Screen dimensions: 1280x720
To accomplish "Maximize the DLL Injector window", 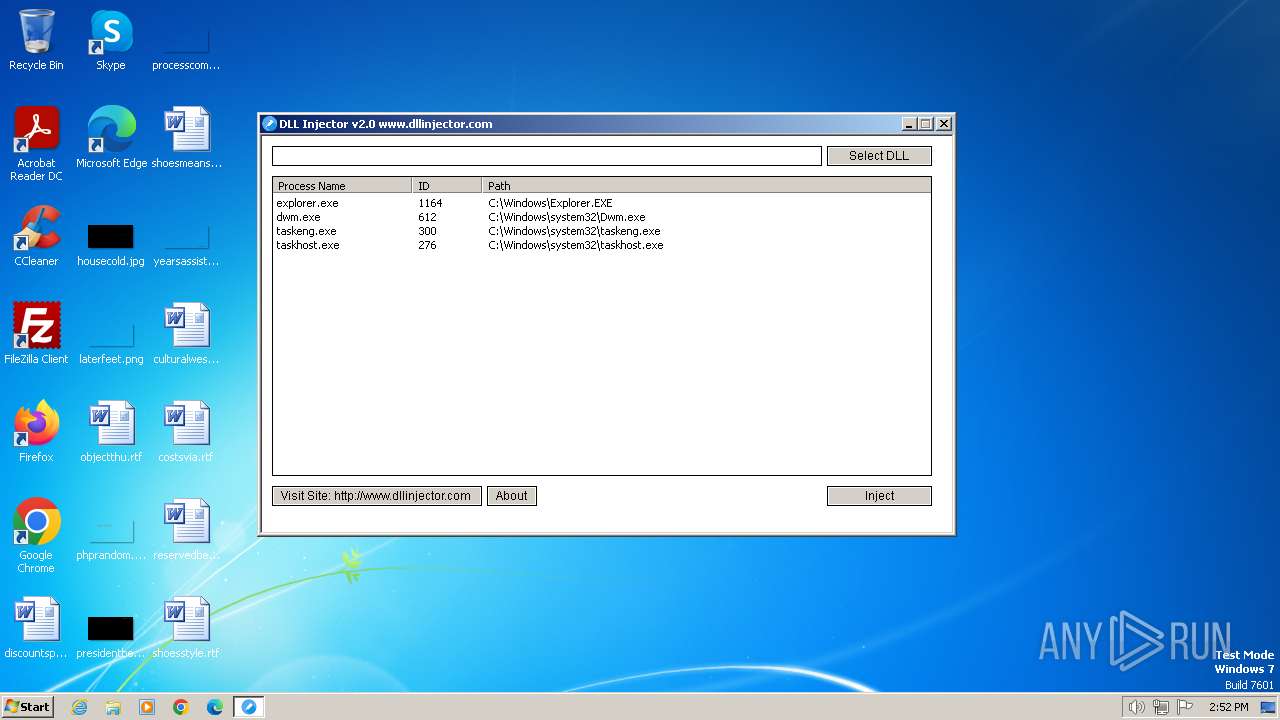I will click(926, 124).
